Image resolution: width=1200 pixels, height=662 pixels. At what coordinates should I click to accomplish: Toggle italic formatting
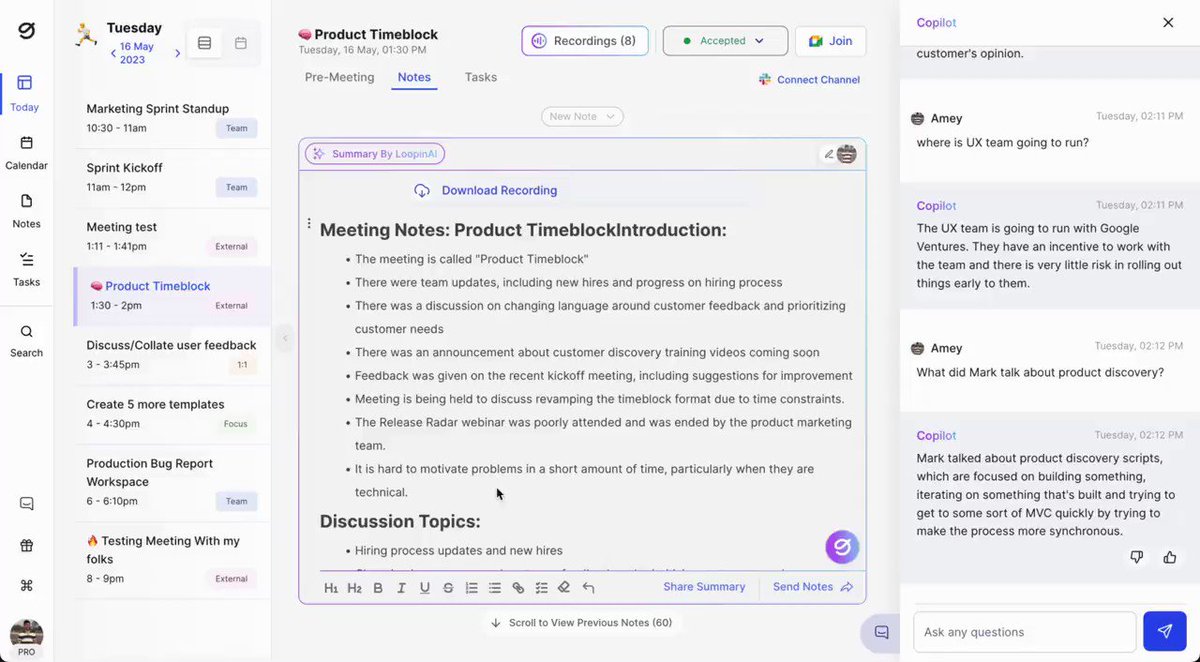[401, 588]
